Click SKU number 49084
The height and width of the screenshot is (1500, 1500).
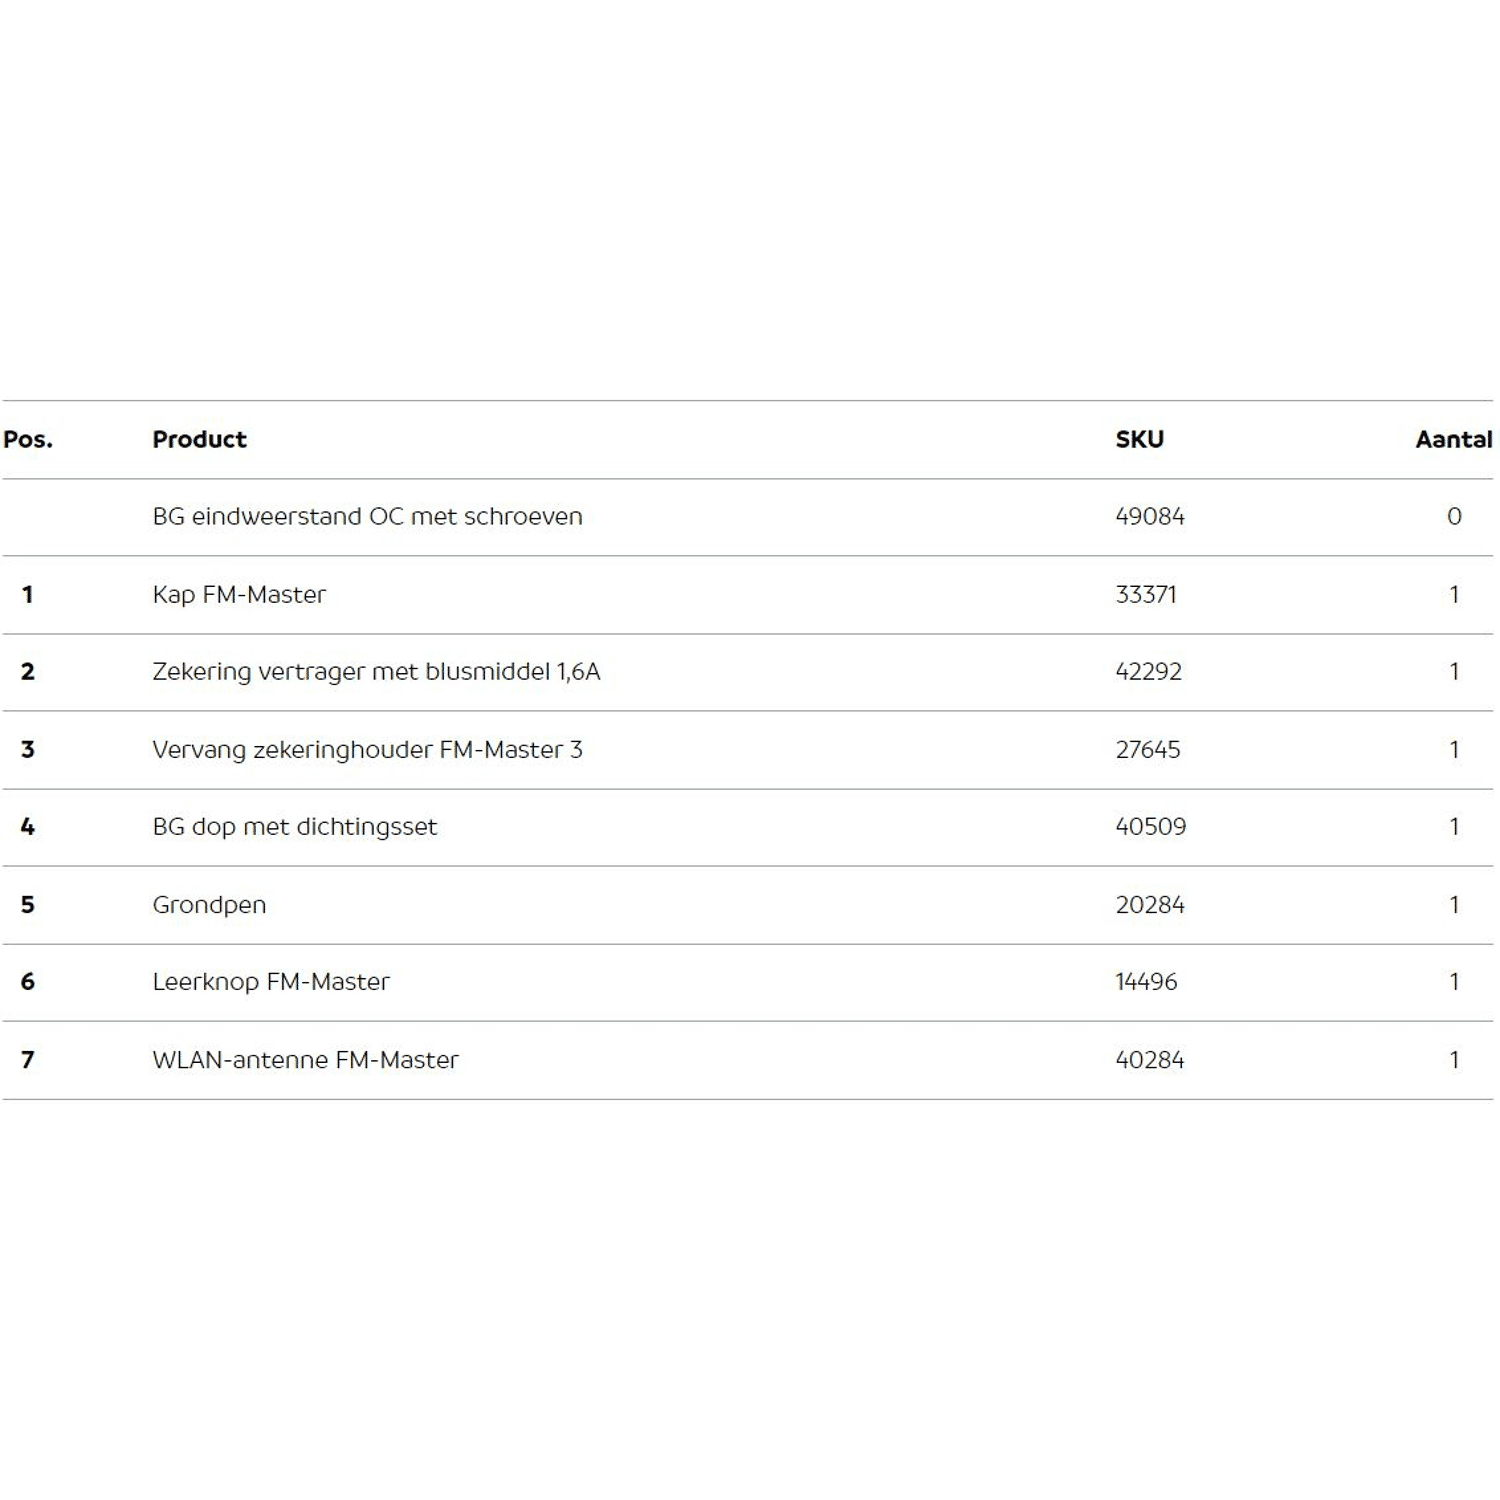point(1150,517)
